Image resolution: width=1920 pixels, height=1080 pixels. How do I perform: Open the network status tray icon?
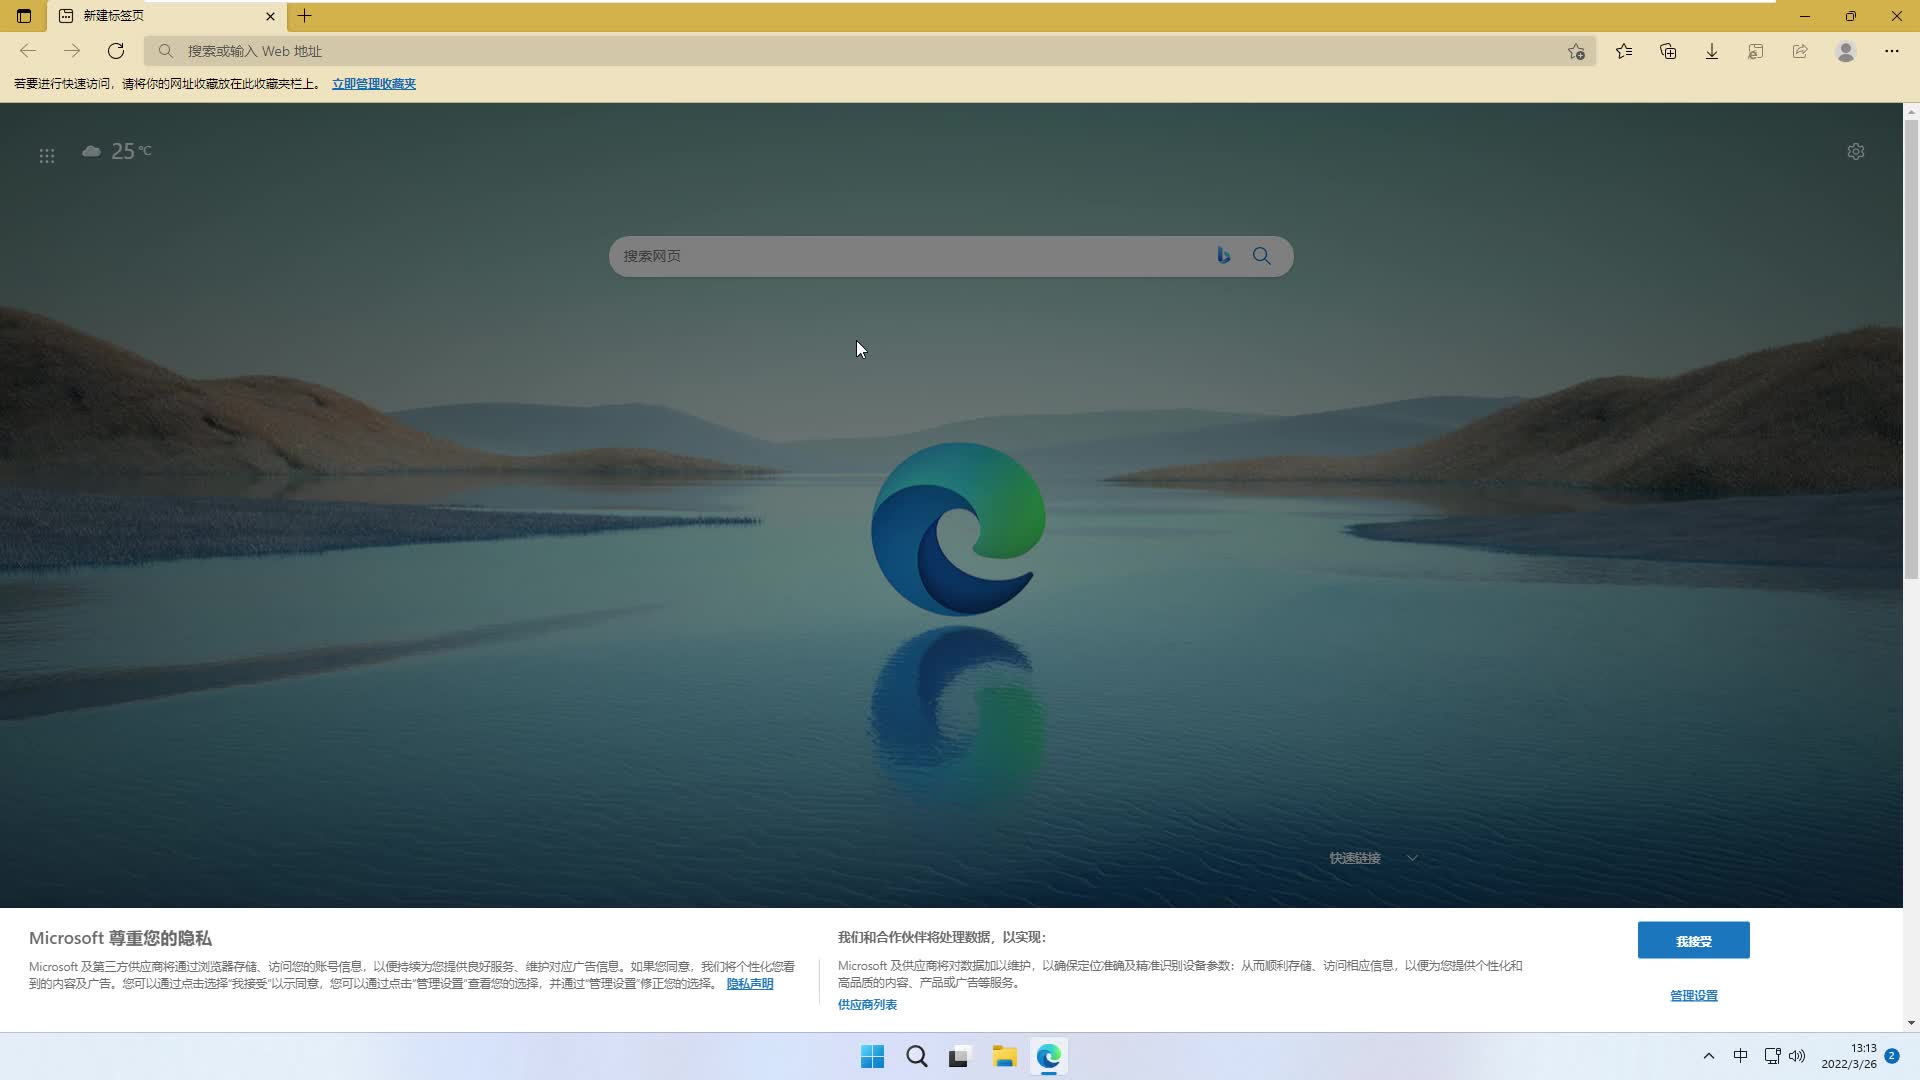pos(1772,1056)
